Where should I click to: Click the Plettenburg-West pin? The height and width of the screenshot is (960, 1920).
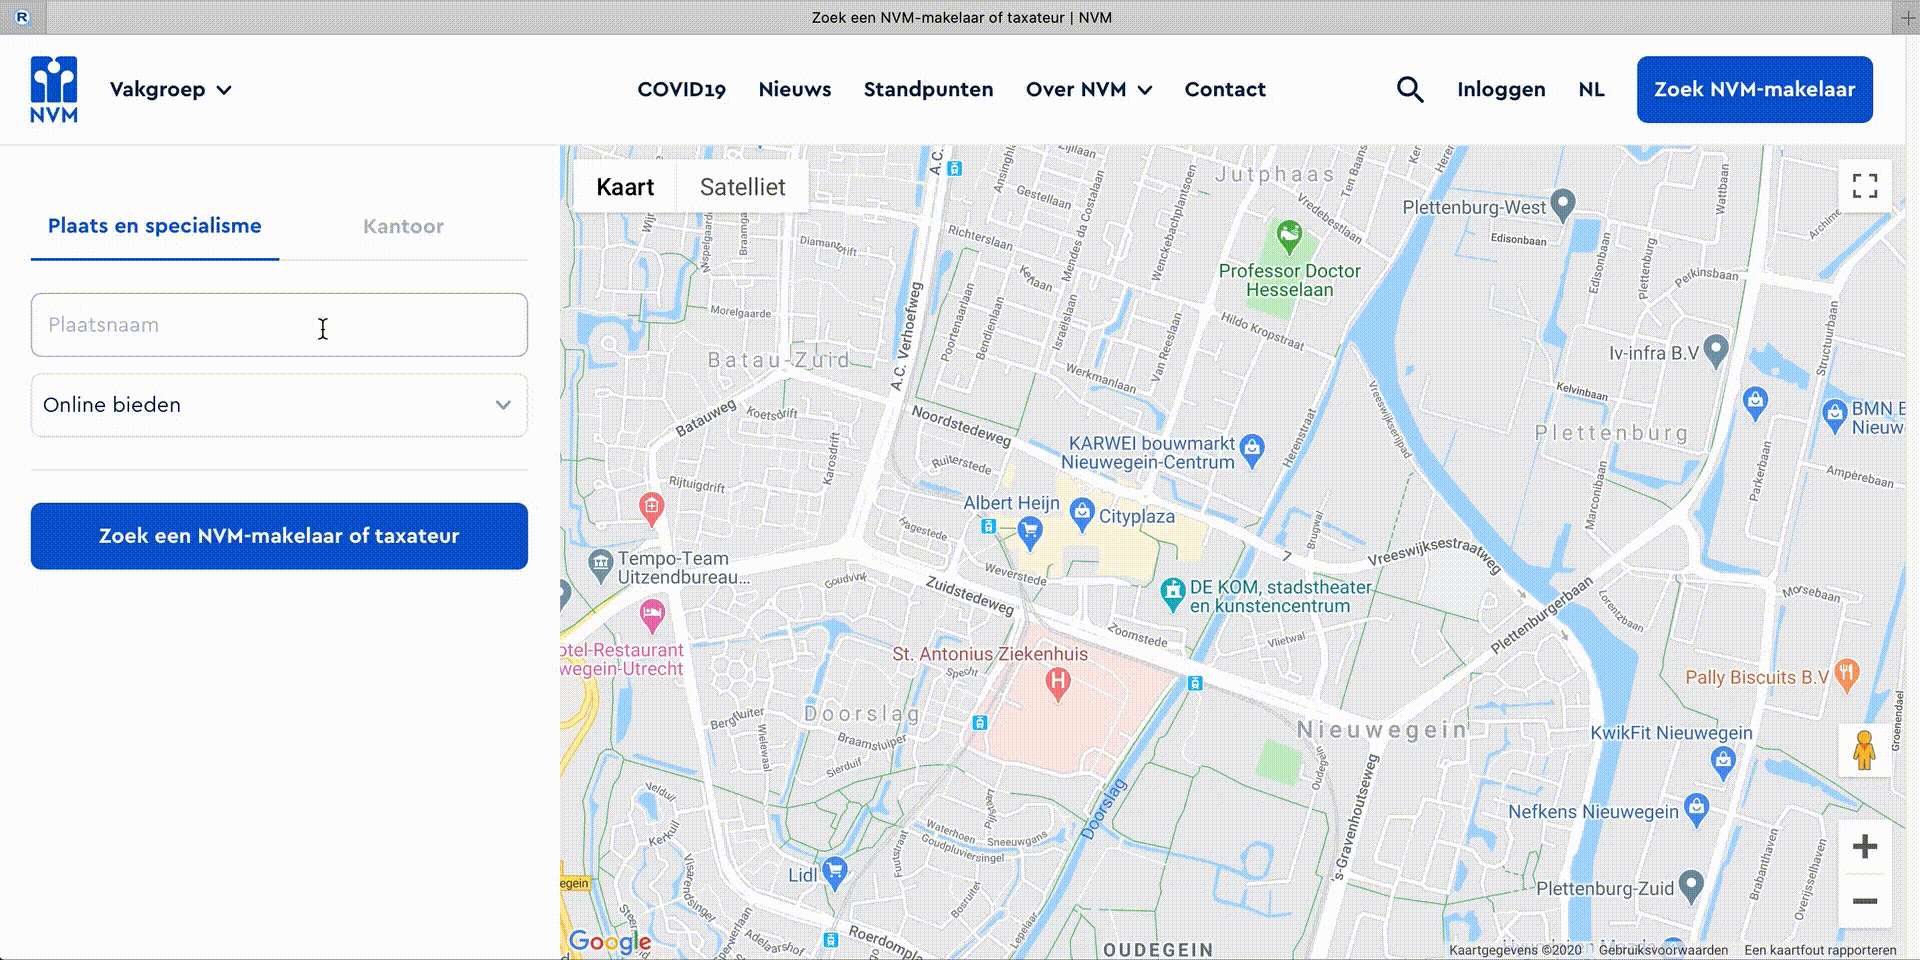[x=1562, y=205]
